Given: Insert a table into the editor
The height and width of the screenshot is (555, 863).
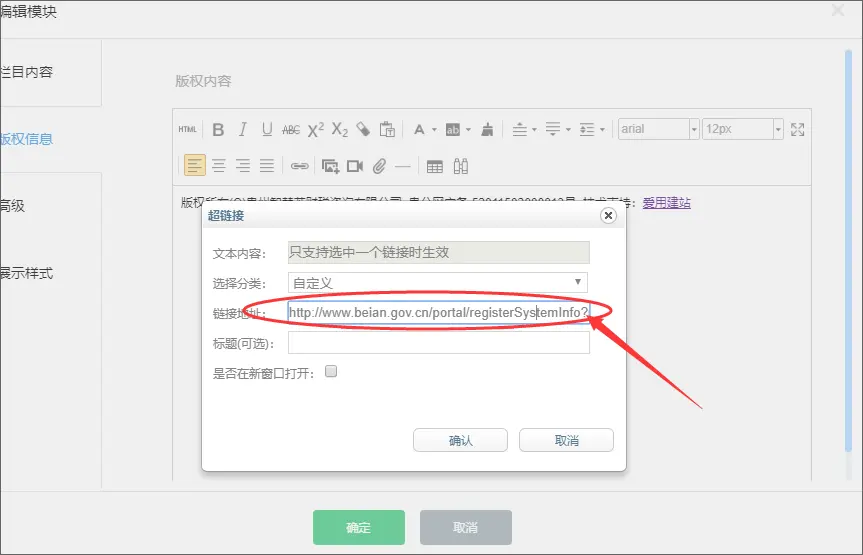Looking at the screenshot, I should point(435,166).
